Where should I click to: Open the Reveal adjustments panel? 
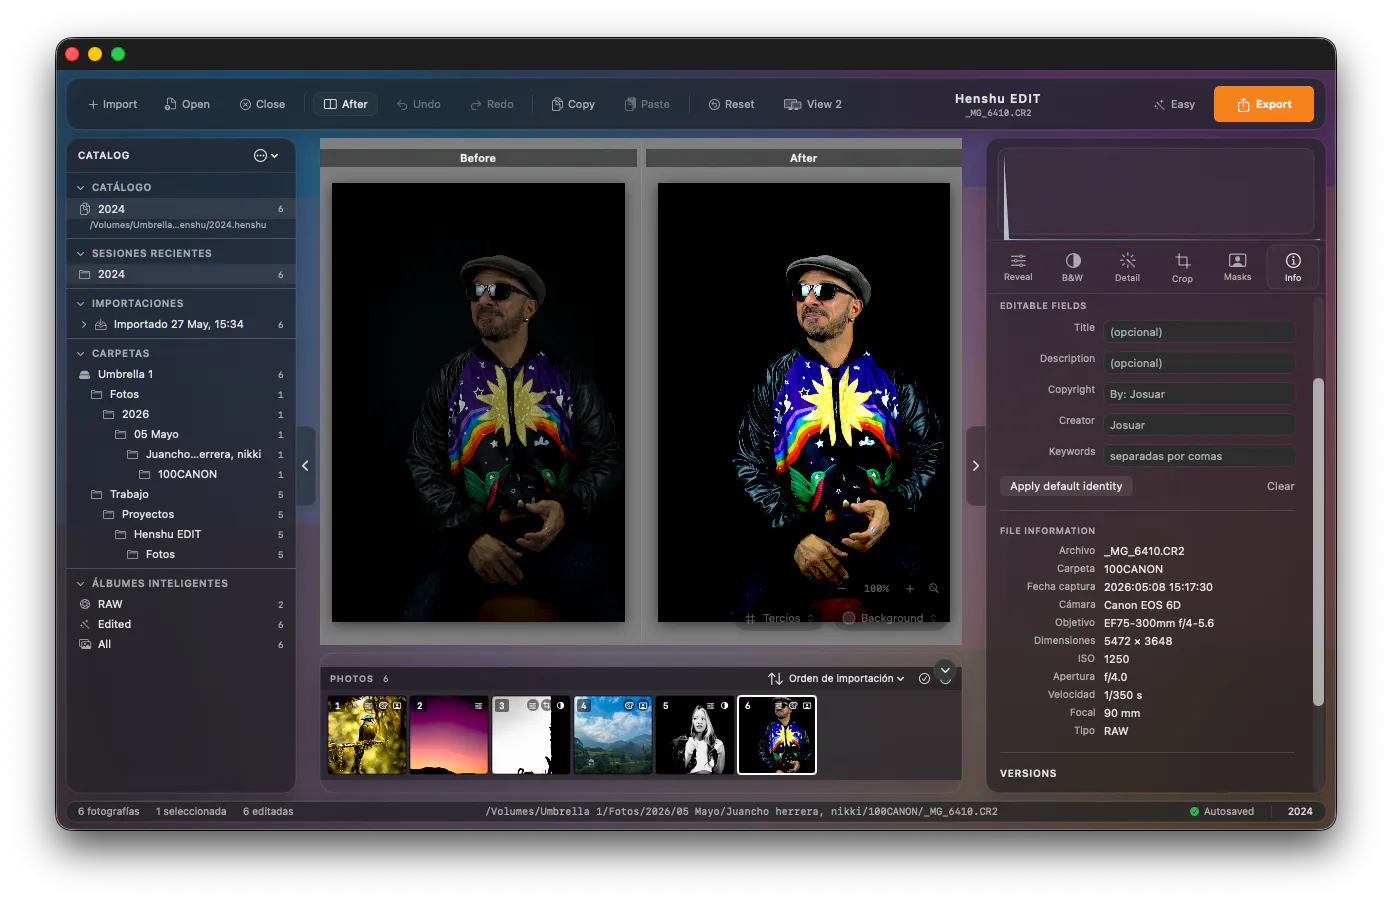(1018, 267)
